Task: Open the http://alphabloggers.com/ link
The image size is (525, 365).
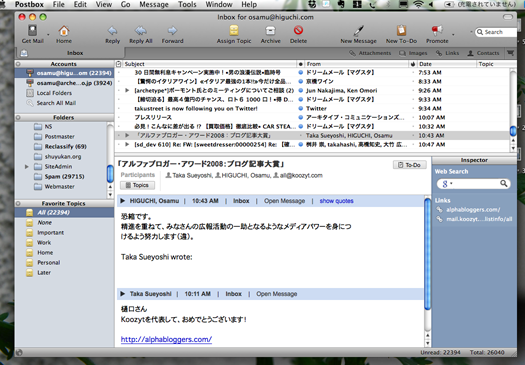Action: click(166, 339)
